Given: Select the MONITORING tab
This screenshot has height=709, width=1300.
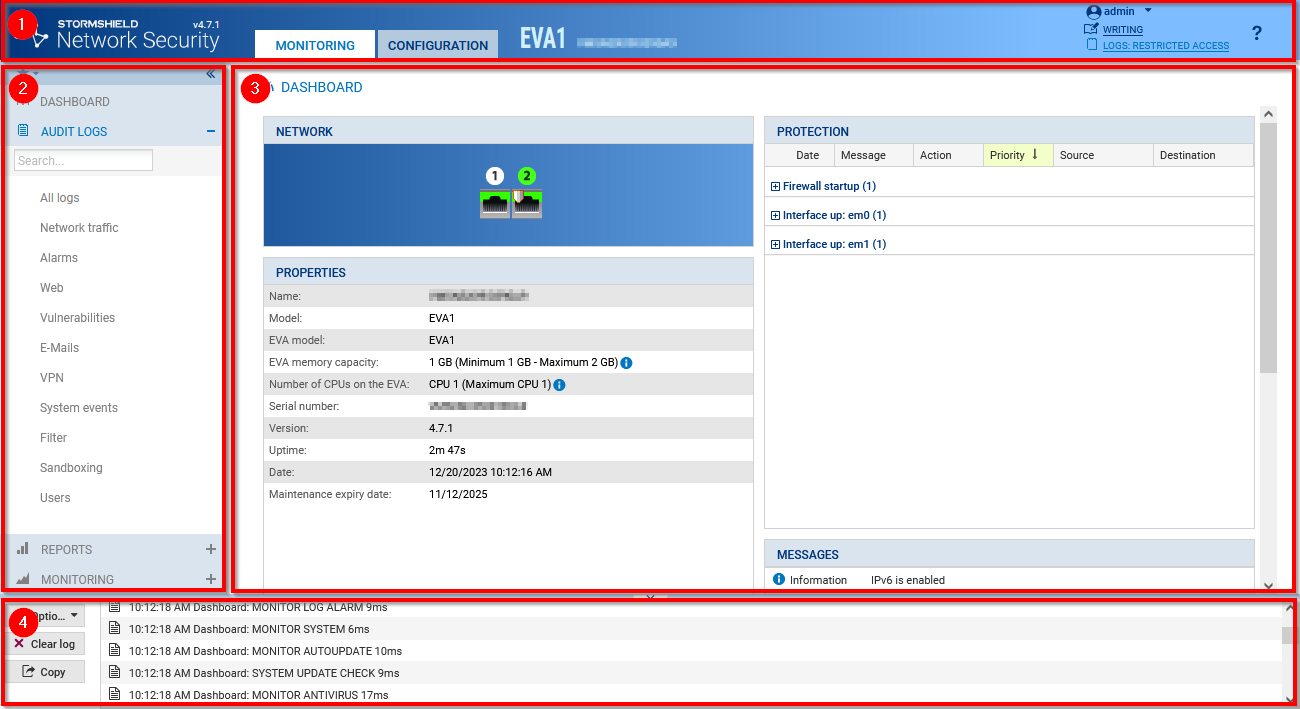Looking at the screenshot, I should coord(314,44).
